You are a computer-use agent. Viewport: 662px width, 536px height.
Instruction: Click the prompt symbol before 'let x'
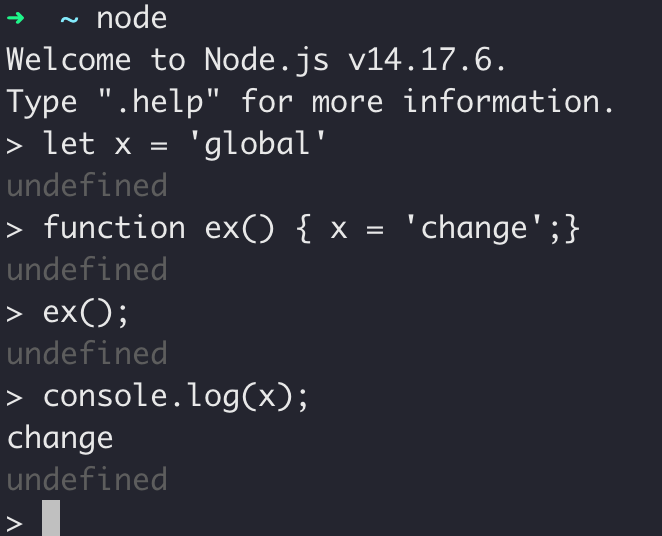pyautogui.click(x=14, y=146)
